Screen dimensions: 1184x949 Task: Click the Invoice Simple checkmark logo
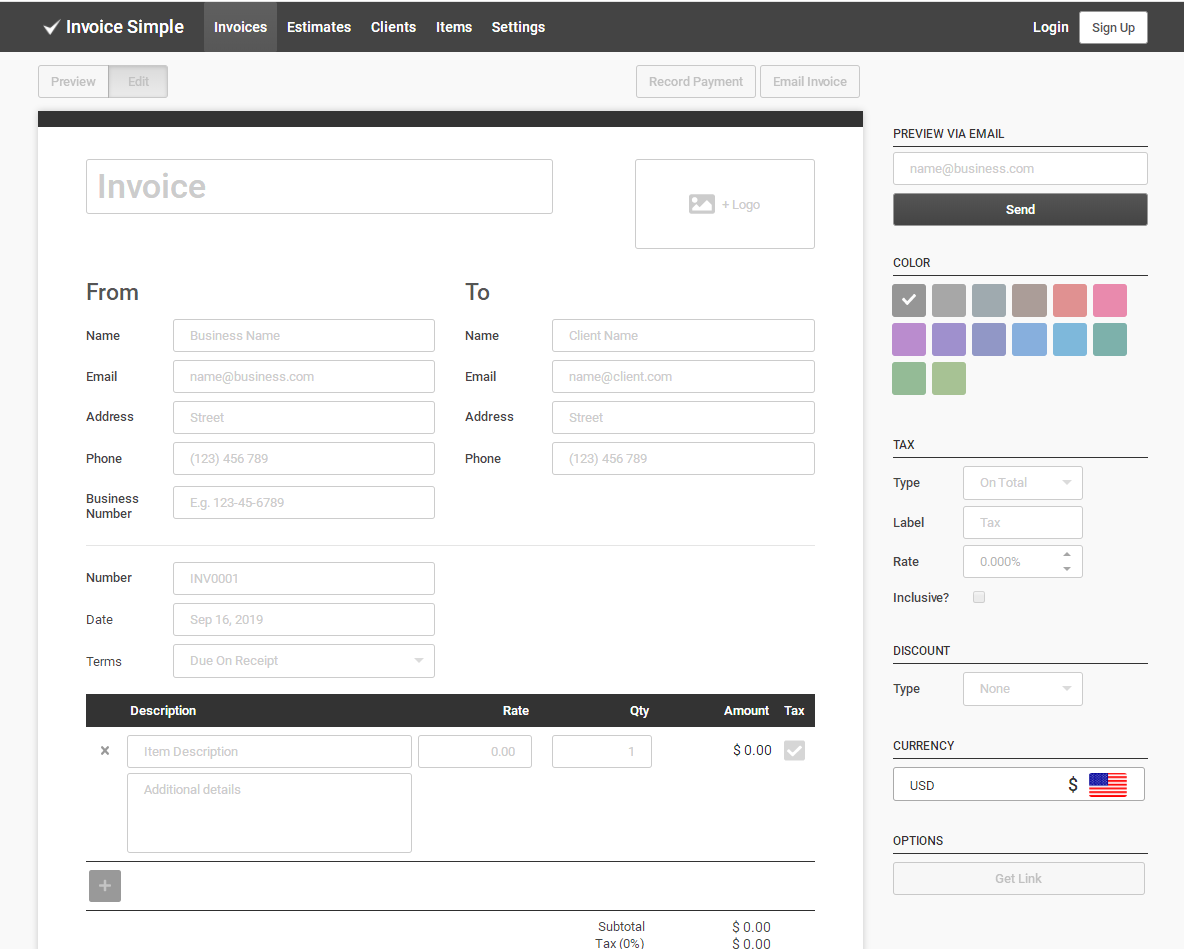tap(52, 28)
